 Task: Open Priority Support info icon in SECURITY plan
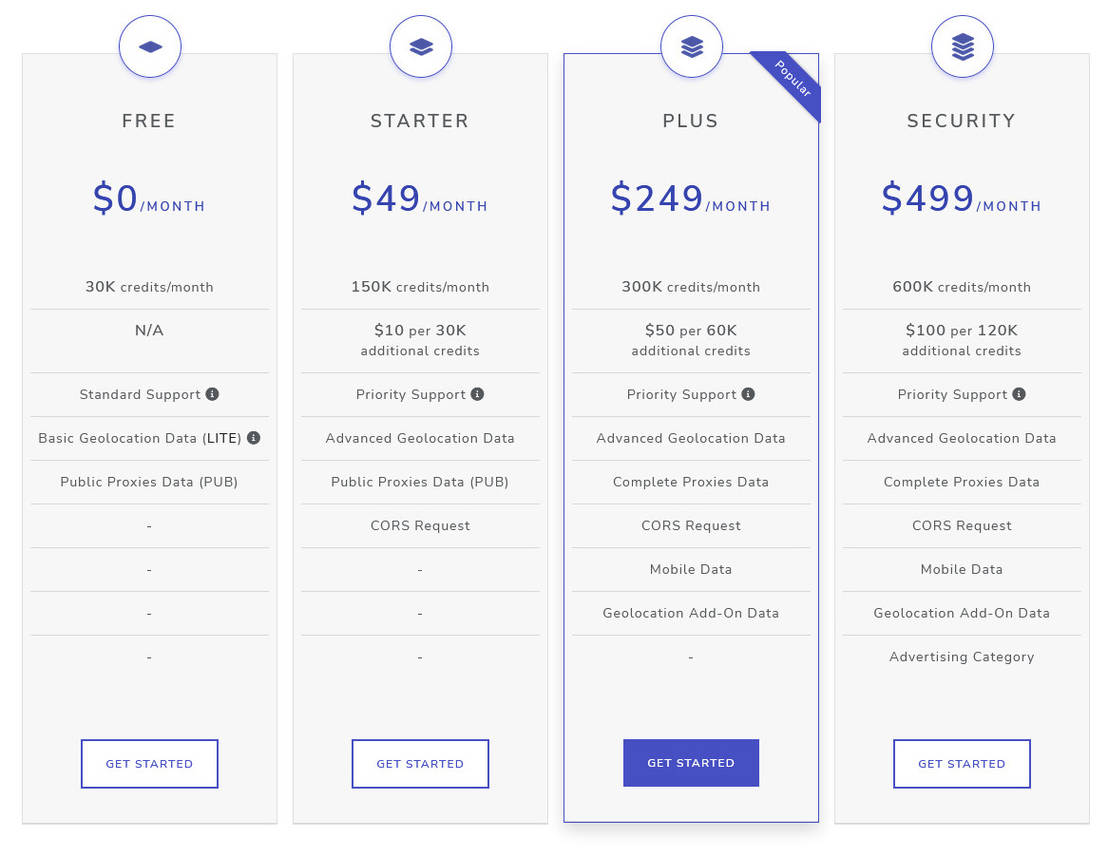click(x=1019, y=394)
